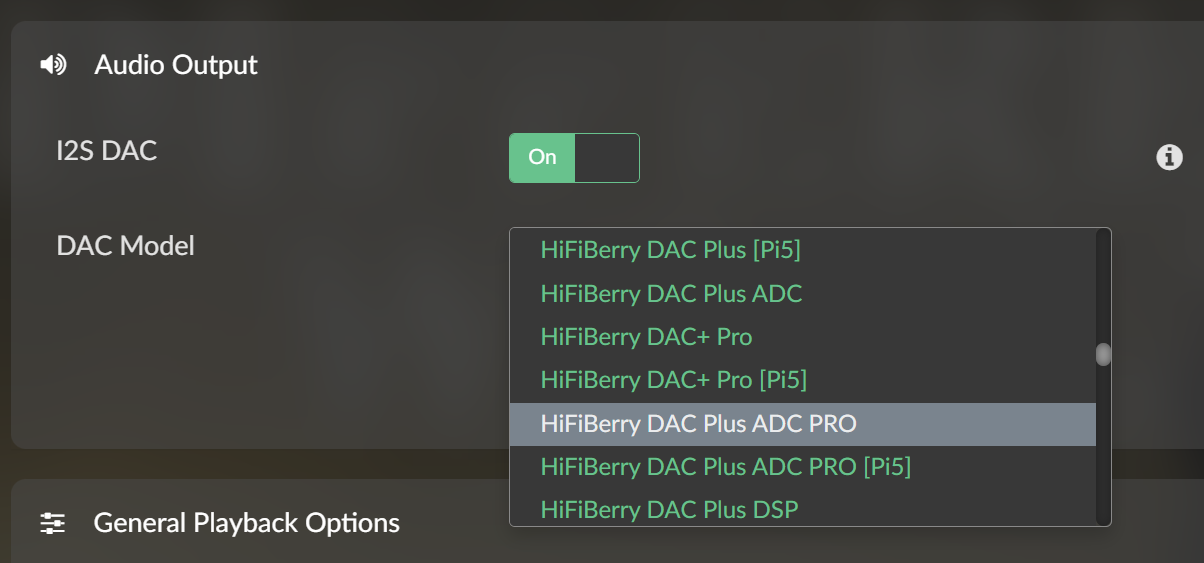Click the sliders icon beside General Playback Options
1204x563 pixels.
[x=53, y=523]
